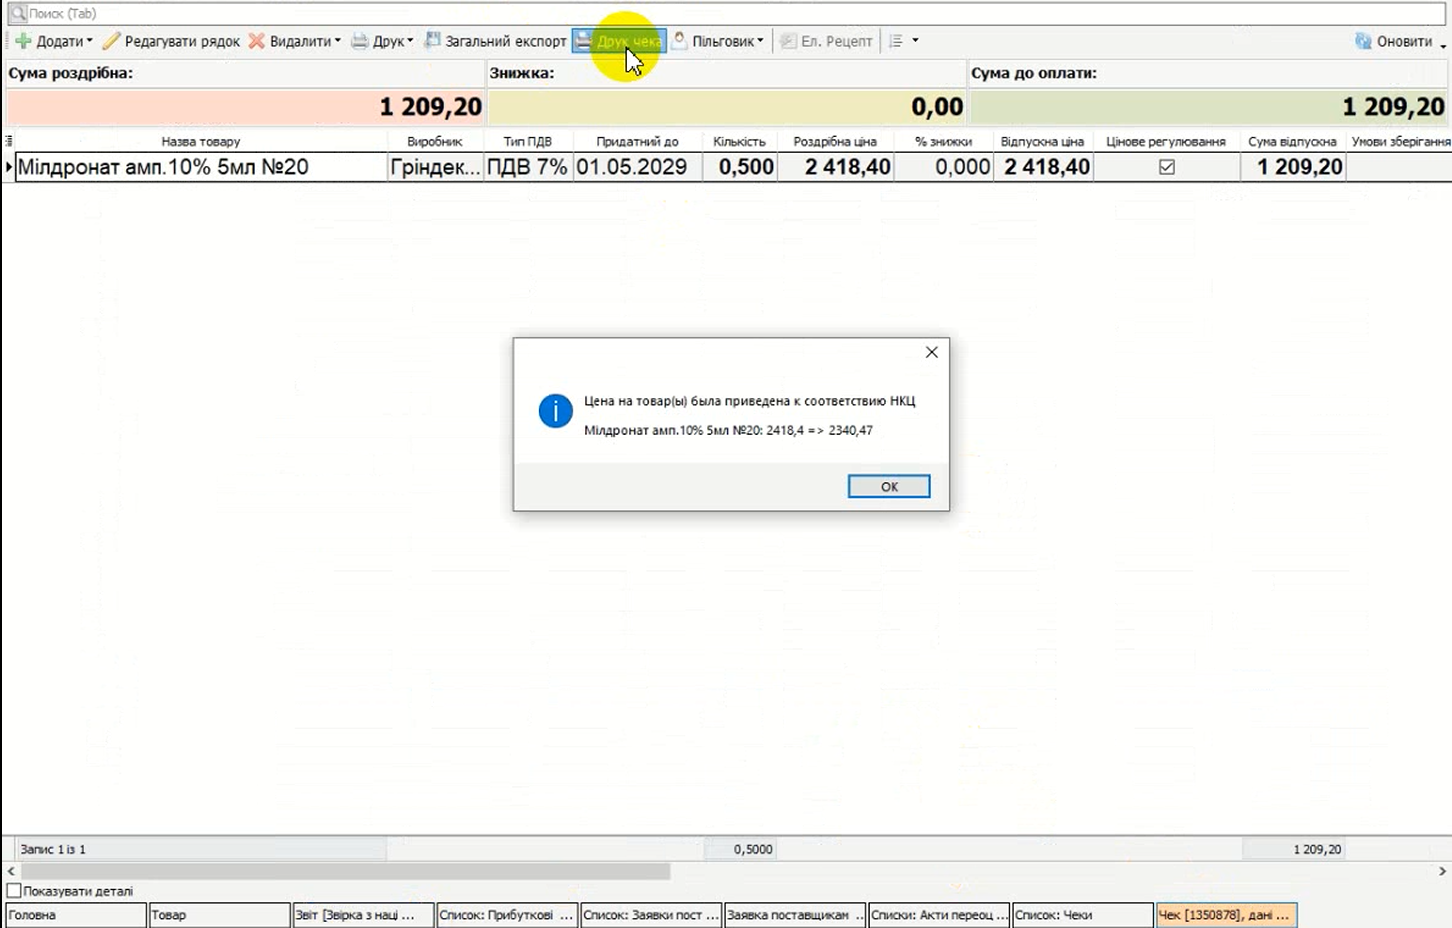The width and height of the screenshot is (1452, 928).
Task: Close the price notification dialog
Action: pyautogui.click(x=931, y=352)
